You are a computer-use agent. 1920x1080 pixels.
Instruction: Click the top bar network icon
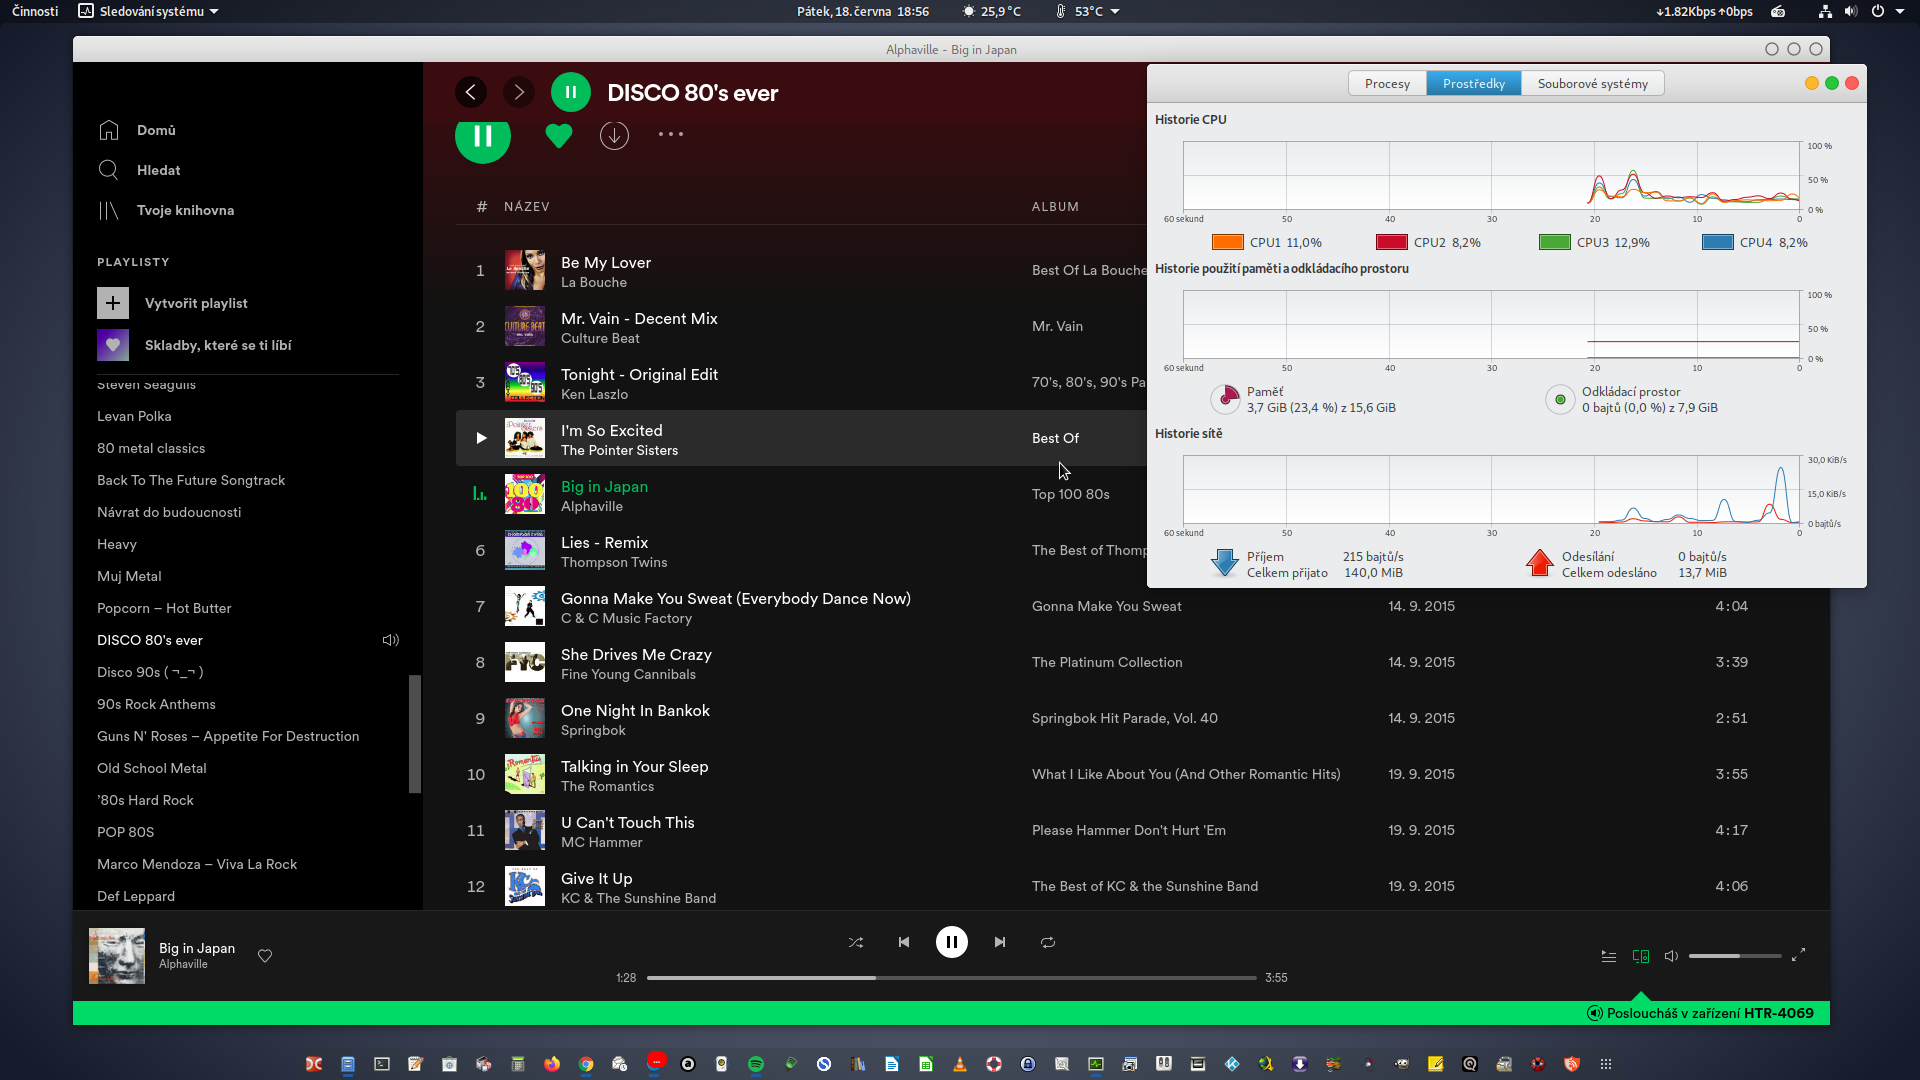point(1825,11)
